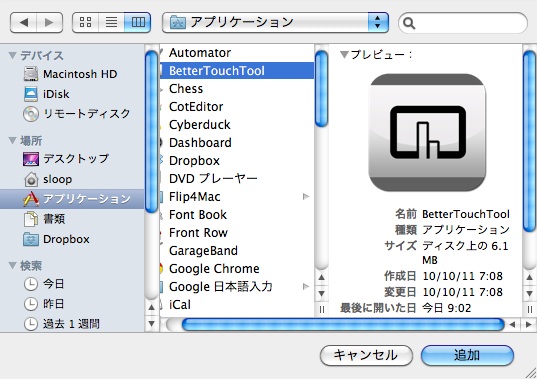Click the キャンセル button
The width and height of the screenshot is (537, 379).
[x=366, y=355]
